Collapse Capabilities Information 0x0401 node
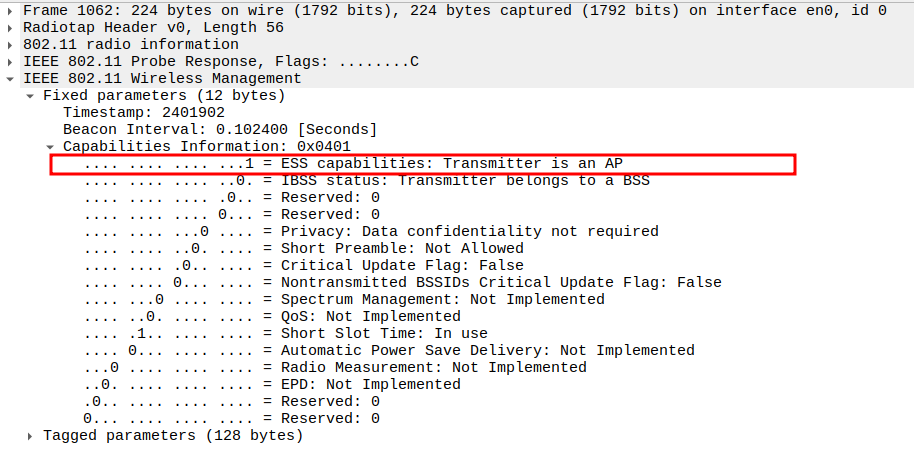Screen dimensions: 914x449 point(51,147)
